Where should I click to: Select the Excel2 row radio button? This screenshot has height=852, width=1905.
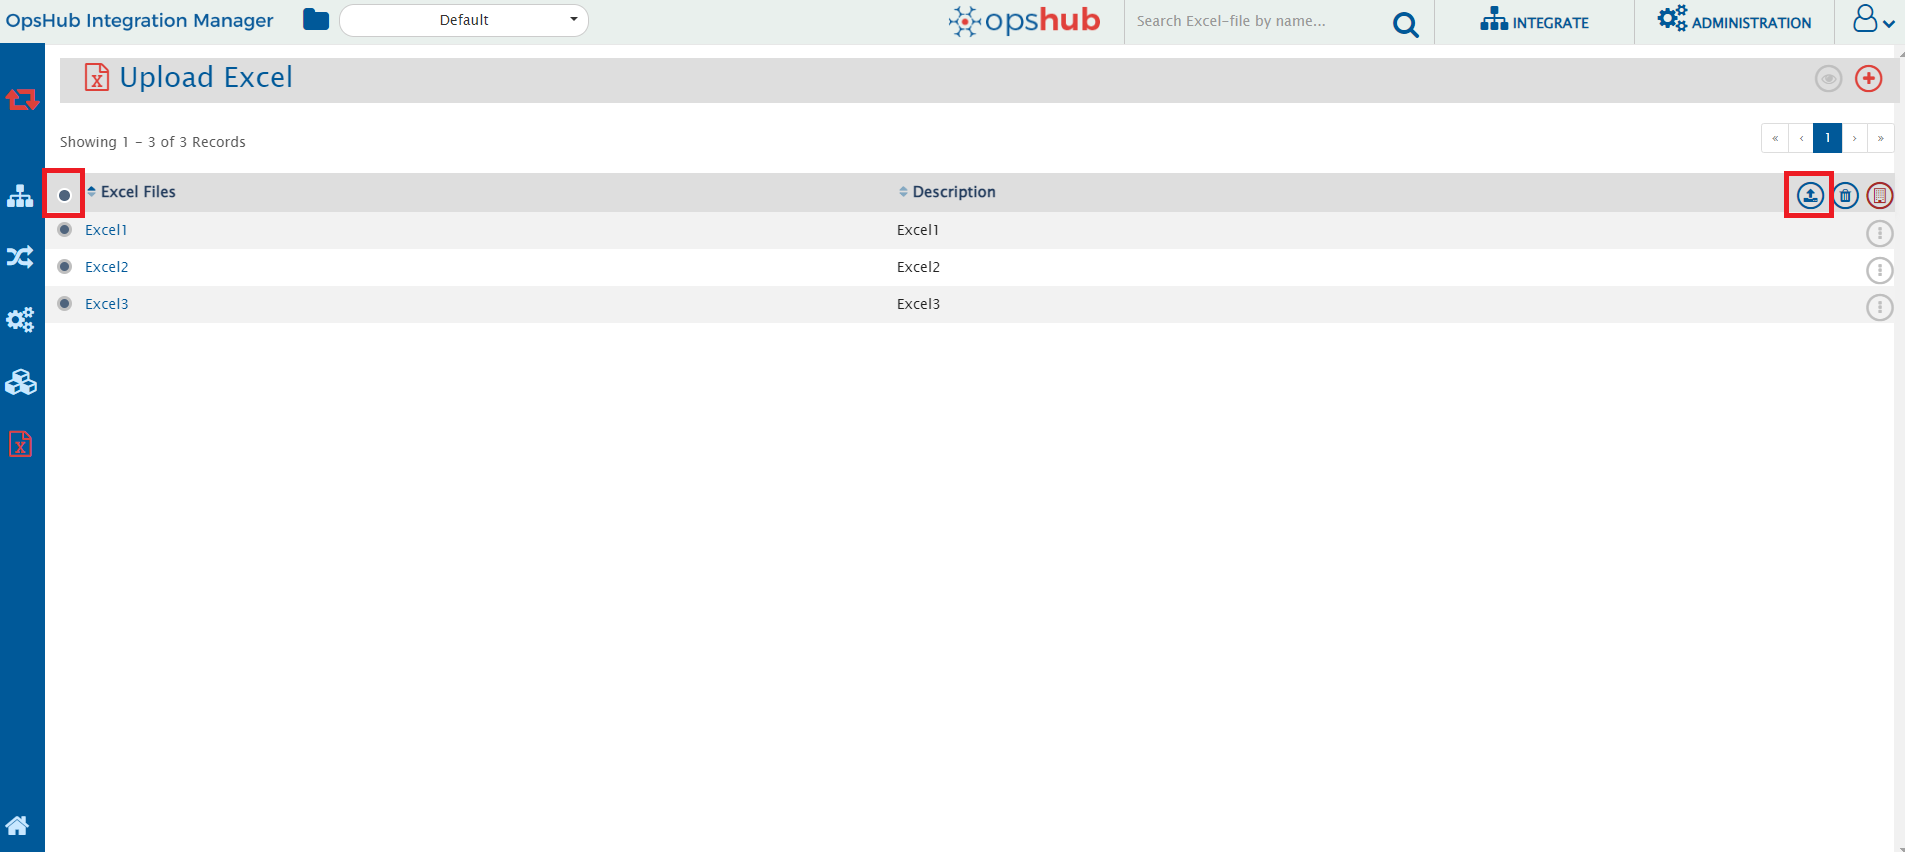[65, 267]
